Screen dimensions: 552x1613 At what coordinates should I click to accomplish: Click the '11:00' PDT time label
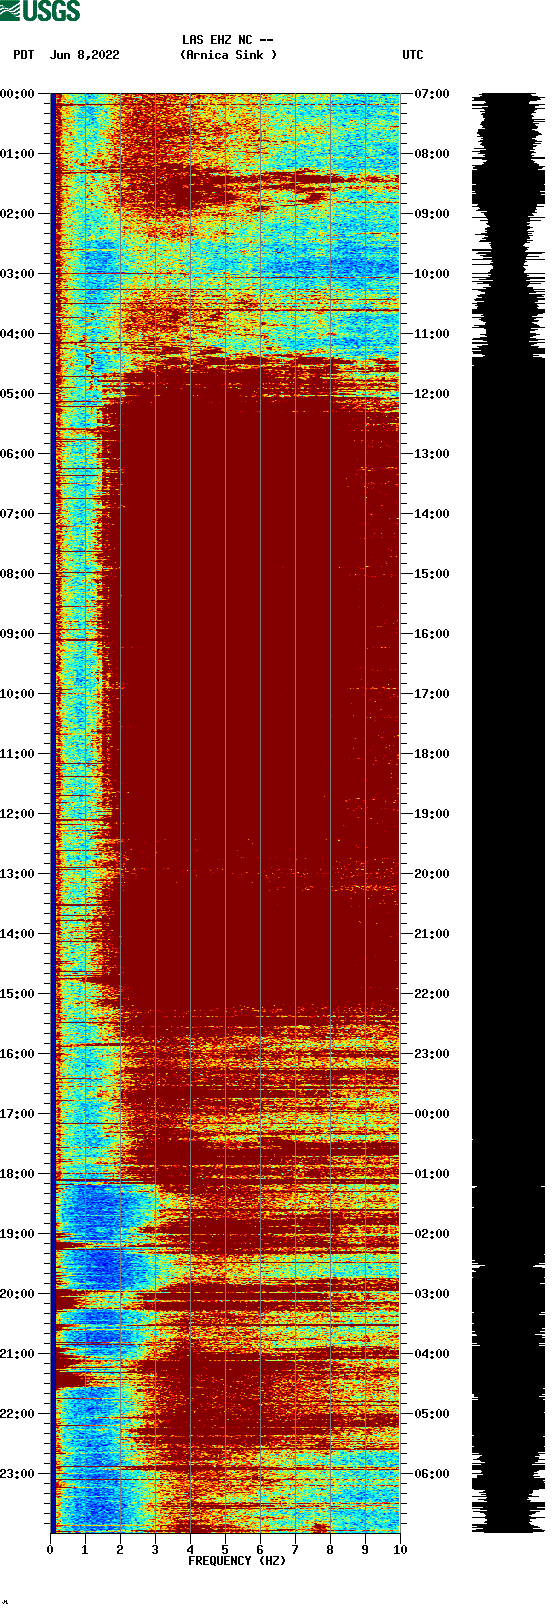[17, 754]
